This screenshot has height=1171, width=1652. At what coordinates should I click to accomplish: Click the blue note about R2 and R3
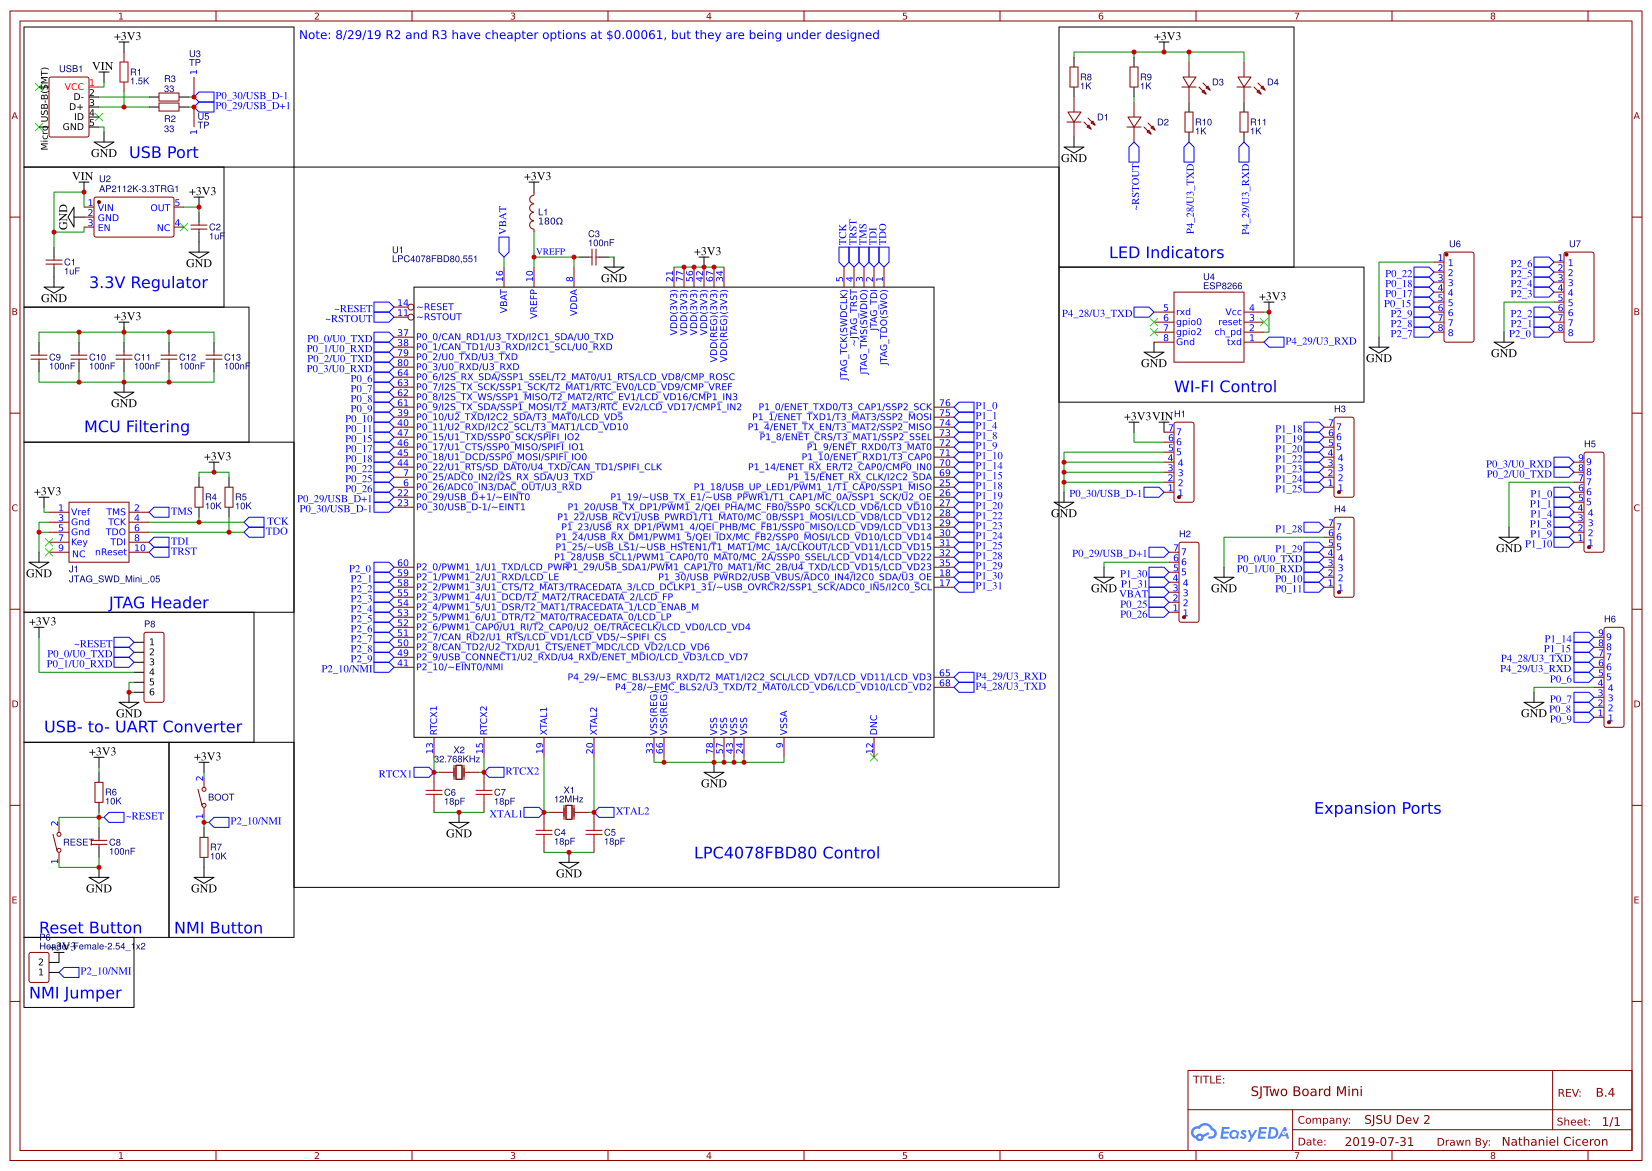(x=590, y=35)
